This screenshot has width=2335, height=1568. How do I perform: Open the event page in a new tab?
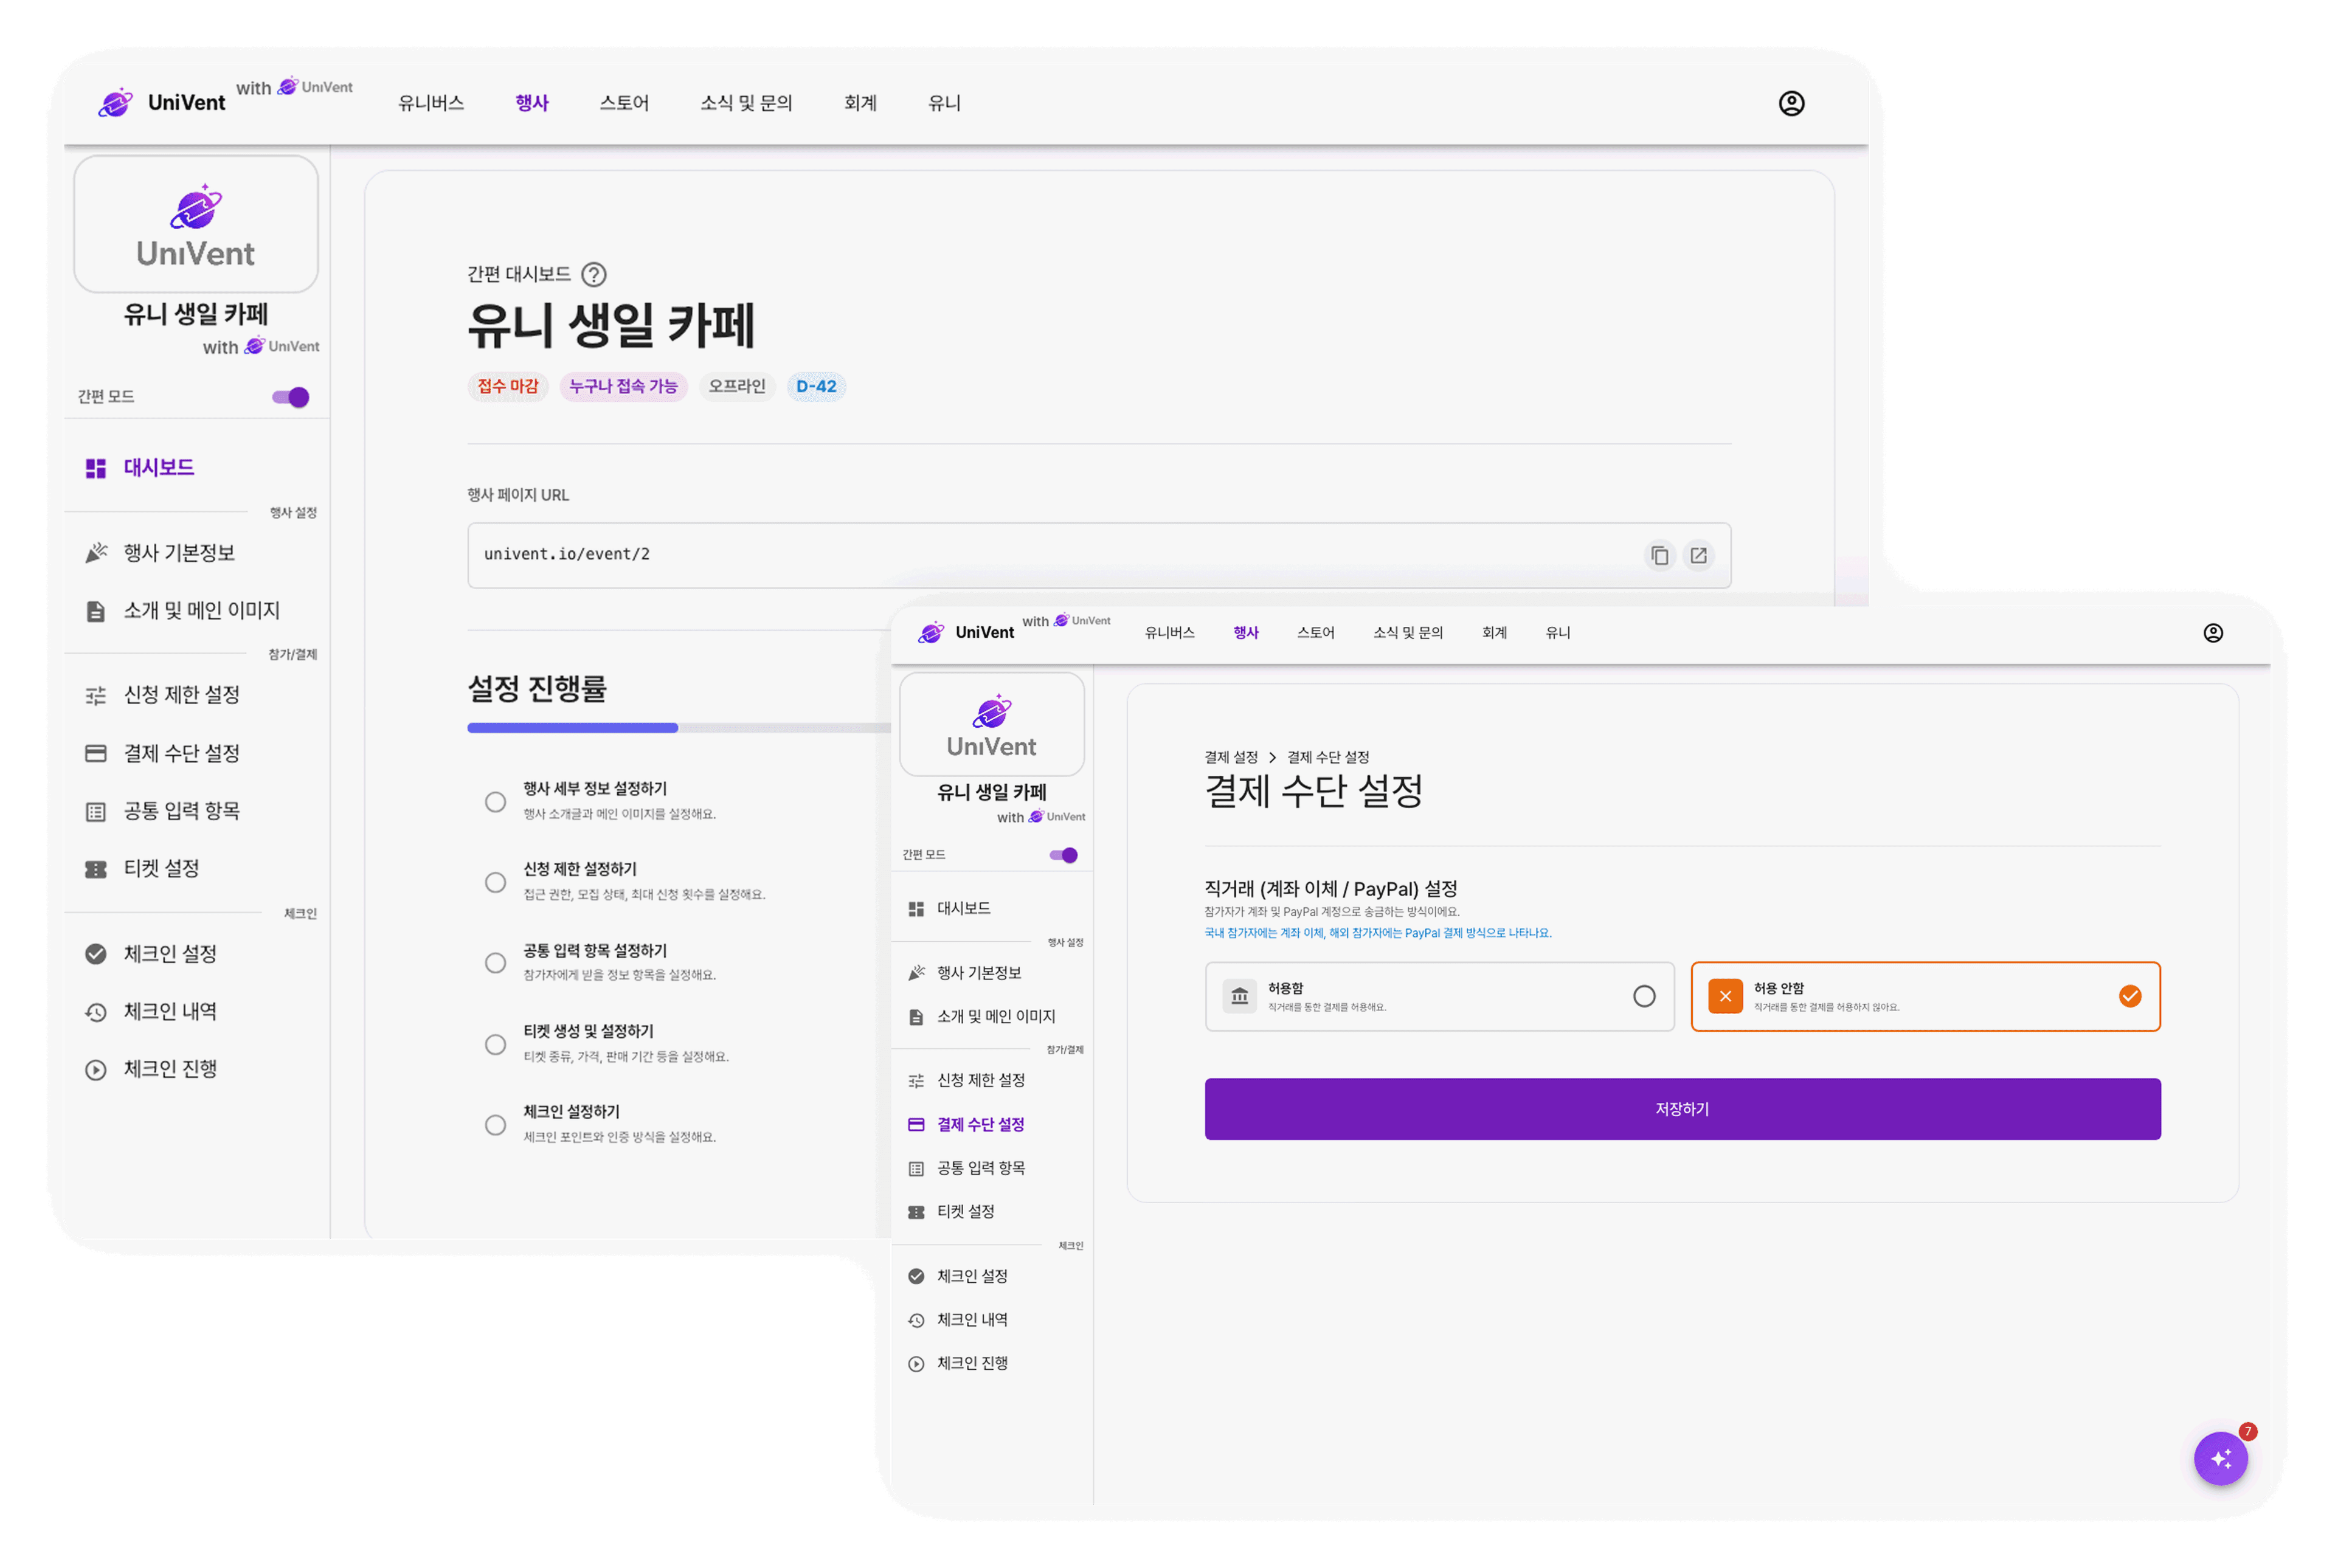click(1699, 555)
